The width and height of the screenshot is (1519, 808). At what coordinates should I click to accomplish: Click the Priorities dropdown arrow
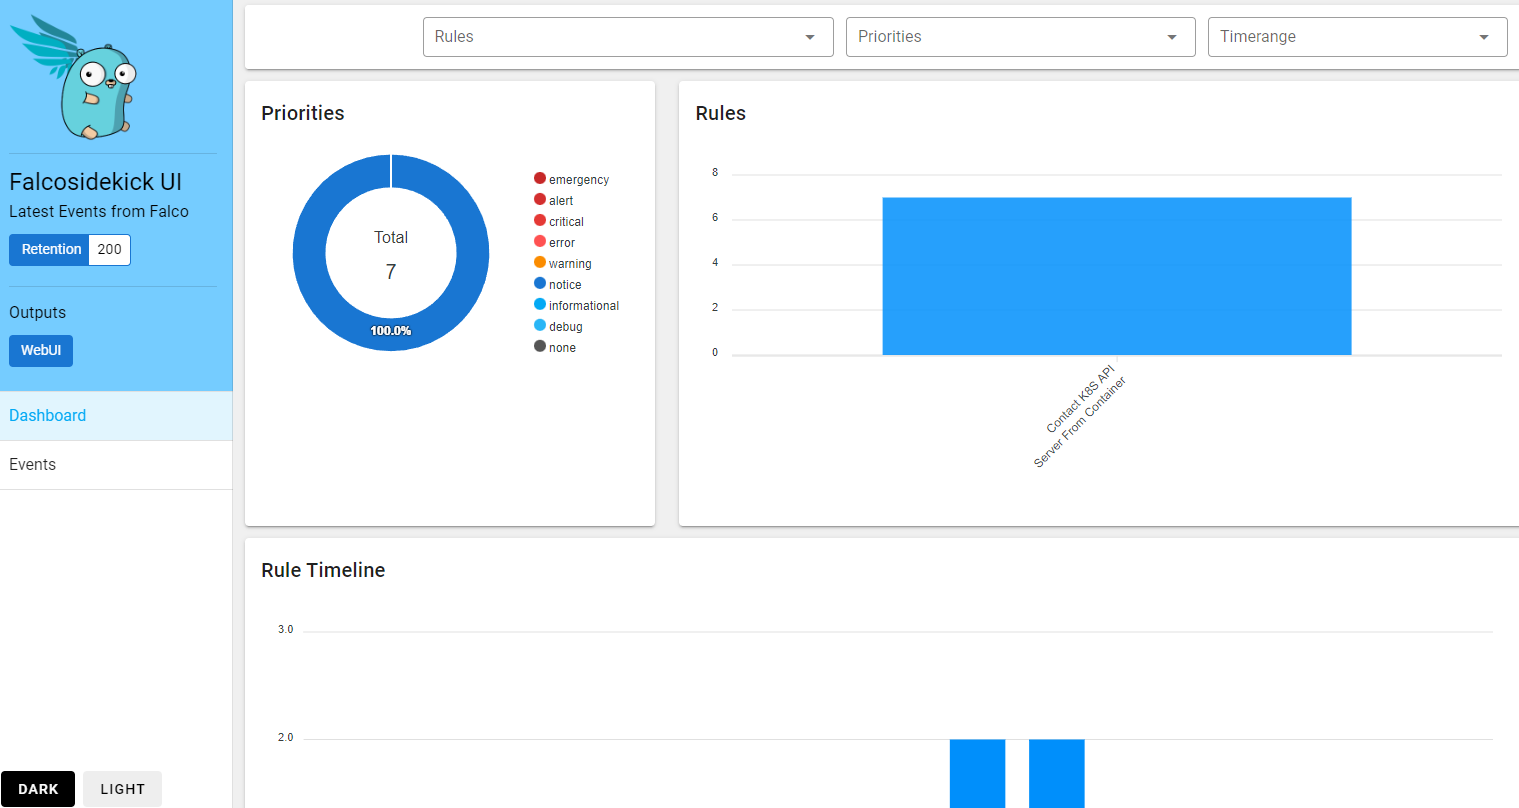click(1172, 37)
